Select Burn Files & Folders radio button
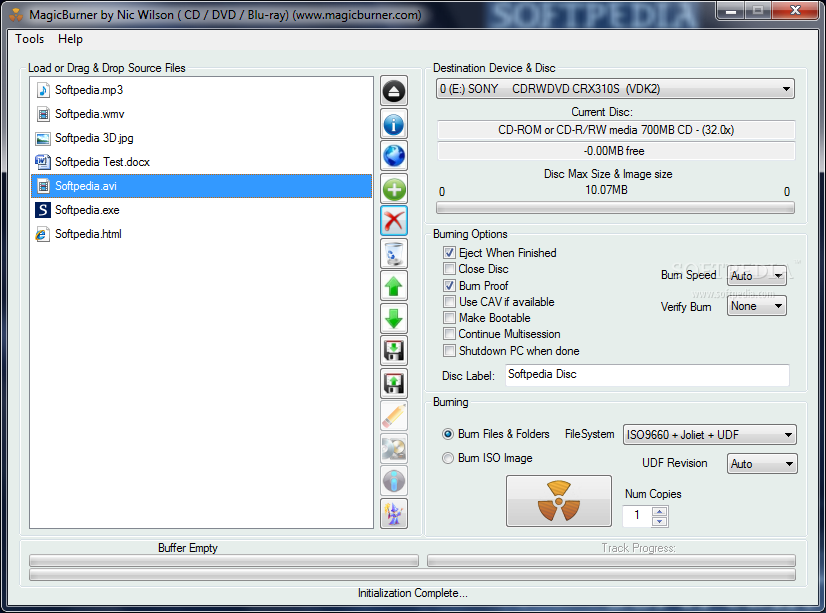Viewport: 826px width, 613px height. click(x=448, y=434)
